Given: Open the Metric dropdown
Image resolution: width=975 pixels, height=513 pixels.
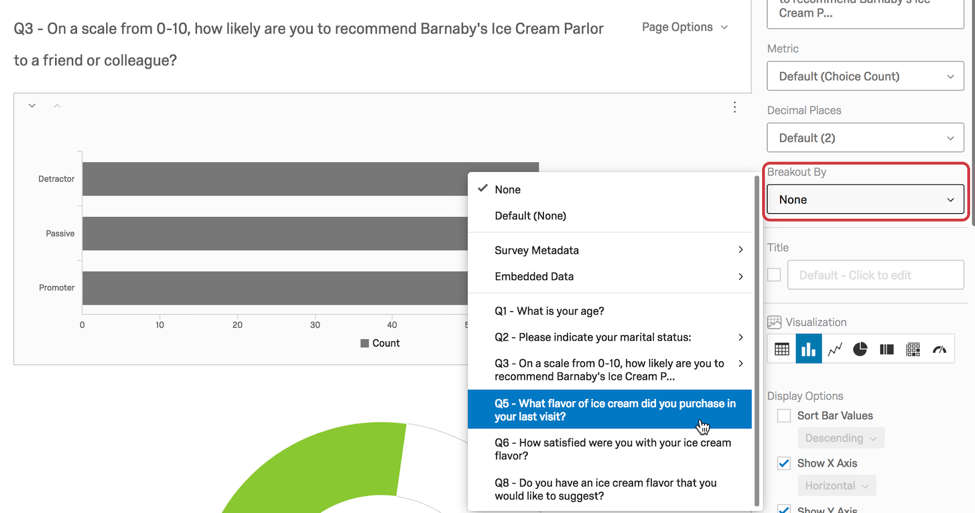Looking at the screenshot, I should coord(865,76).
